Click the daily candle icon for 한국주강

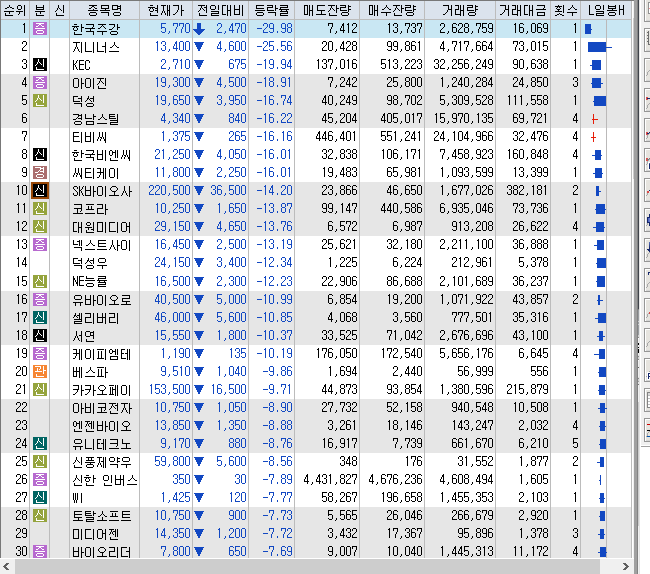(588, 29)
